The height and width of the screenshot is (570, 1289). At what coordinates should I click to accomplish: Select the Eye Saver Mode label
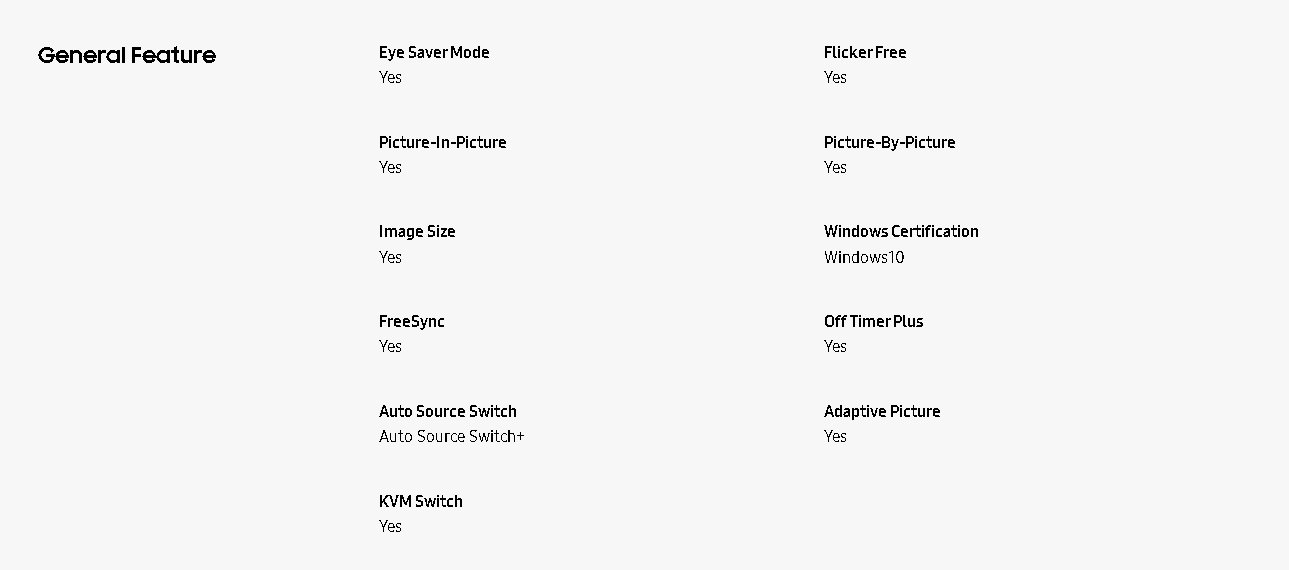point(434,52)
